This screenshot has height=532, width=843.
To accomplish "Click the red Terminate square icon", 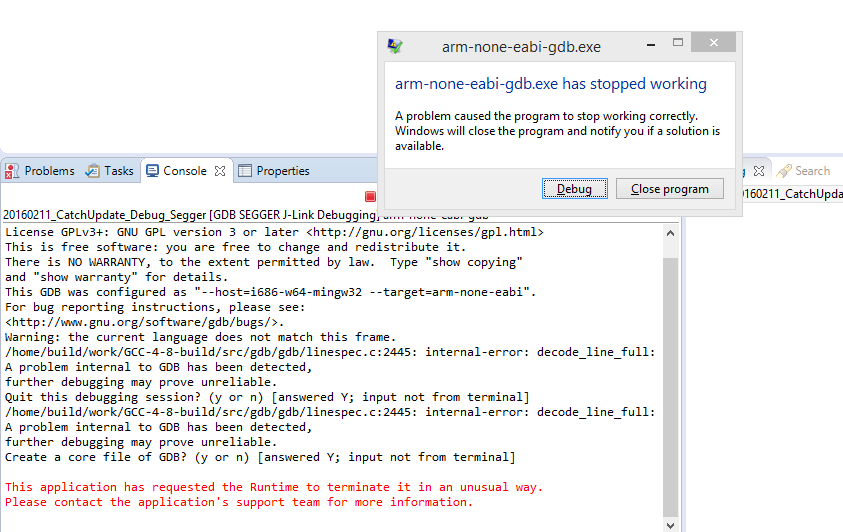I will click(x=370, y=197).
